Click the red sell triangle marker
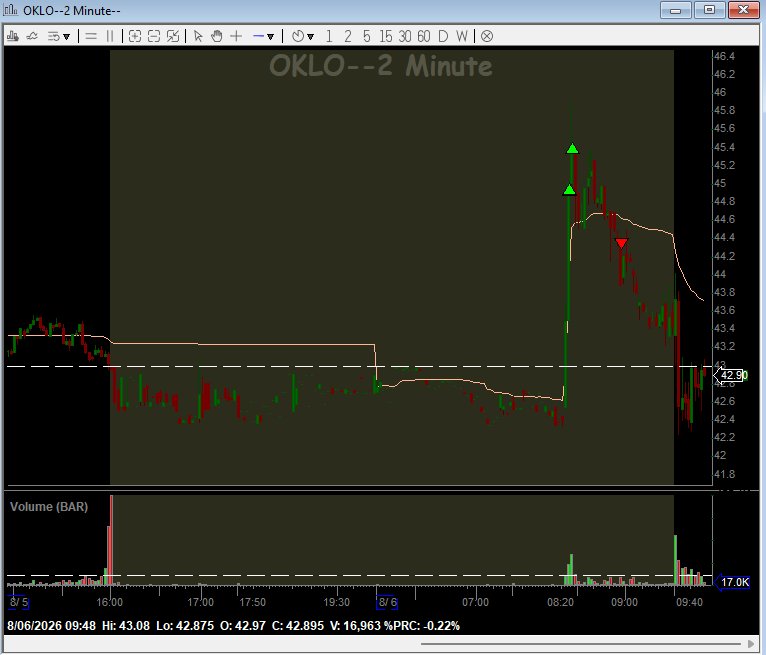 click(621, 243)
